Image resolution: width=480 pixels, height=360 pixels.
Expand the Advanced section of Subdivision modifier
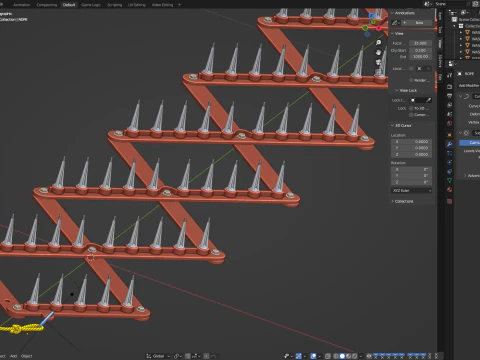point(466,175)
